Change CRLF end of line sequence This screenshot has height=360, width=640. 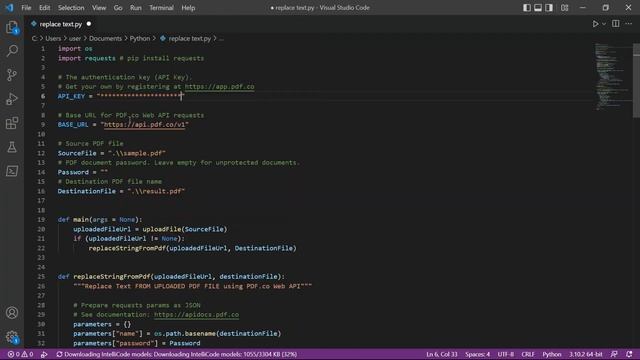pos(528,354)
